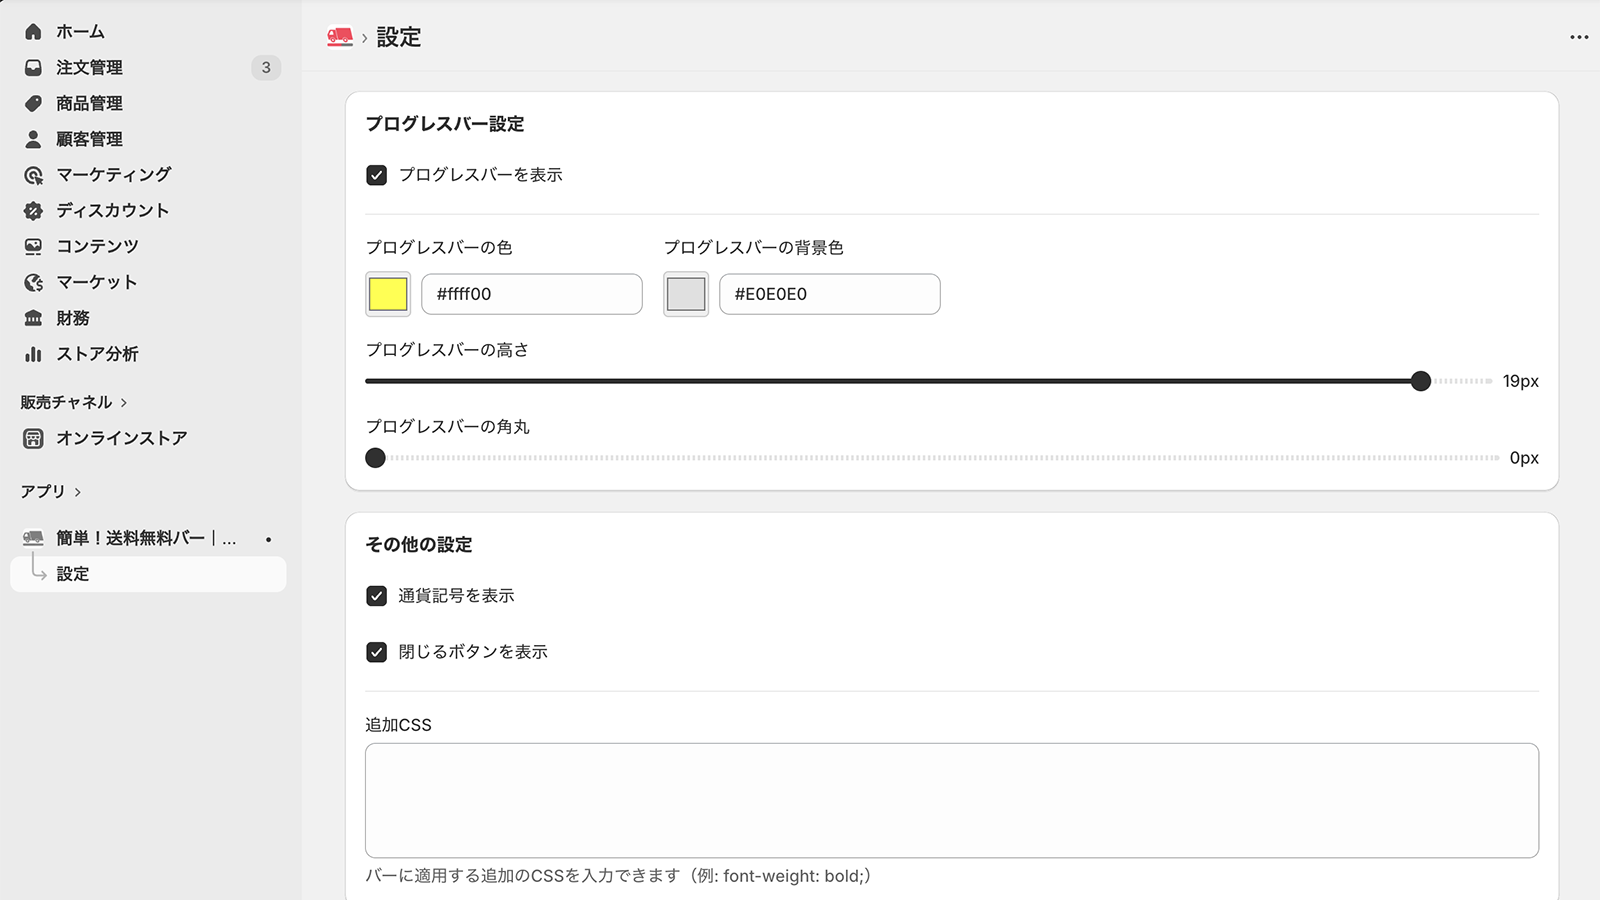Uncheck the プログレスバーを表示 checkbox
Image resolution: width=1600 pixels, height=900 pixels.
pyautogui.click(x=377, y=176)
